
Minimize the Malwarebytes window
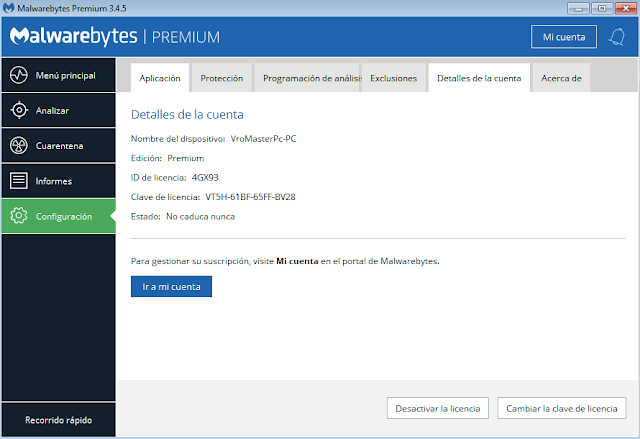point(578,8)
